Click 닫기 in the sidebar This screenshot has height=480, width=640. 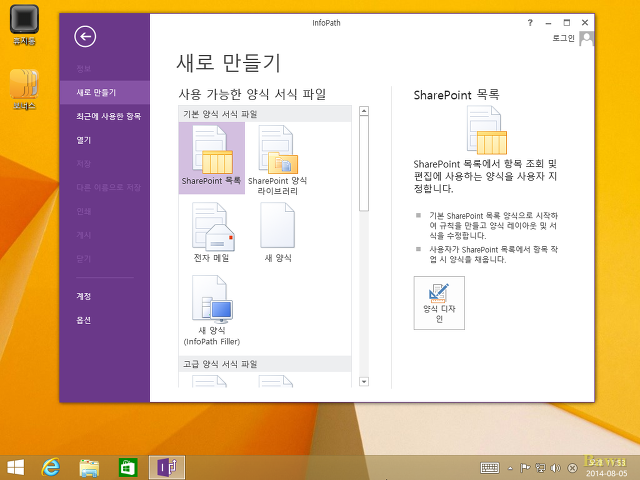pos(105,259)
